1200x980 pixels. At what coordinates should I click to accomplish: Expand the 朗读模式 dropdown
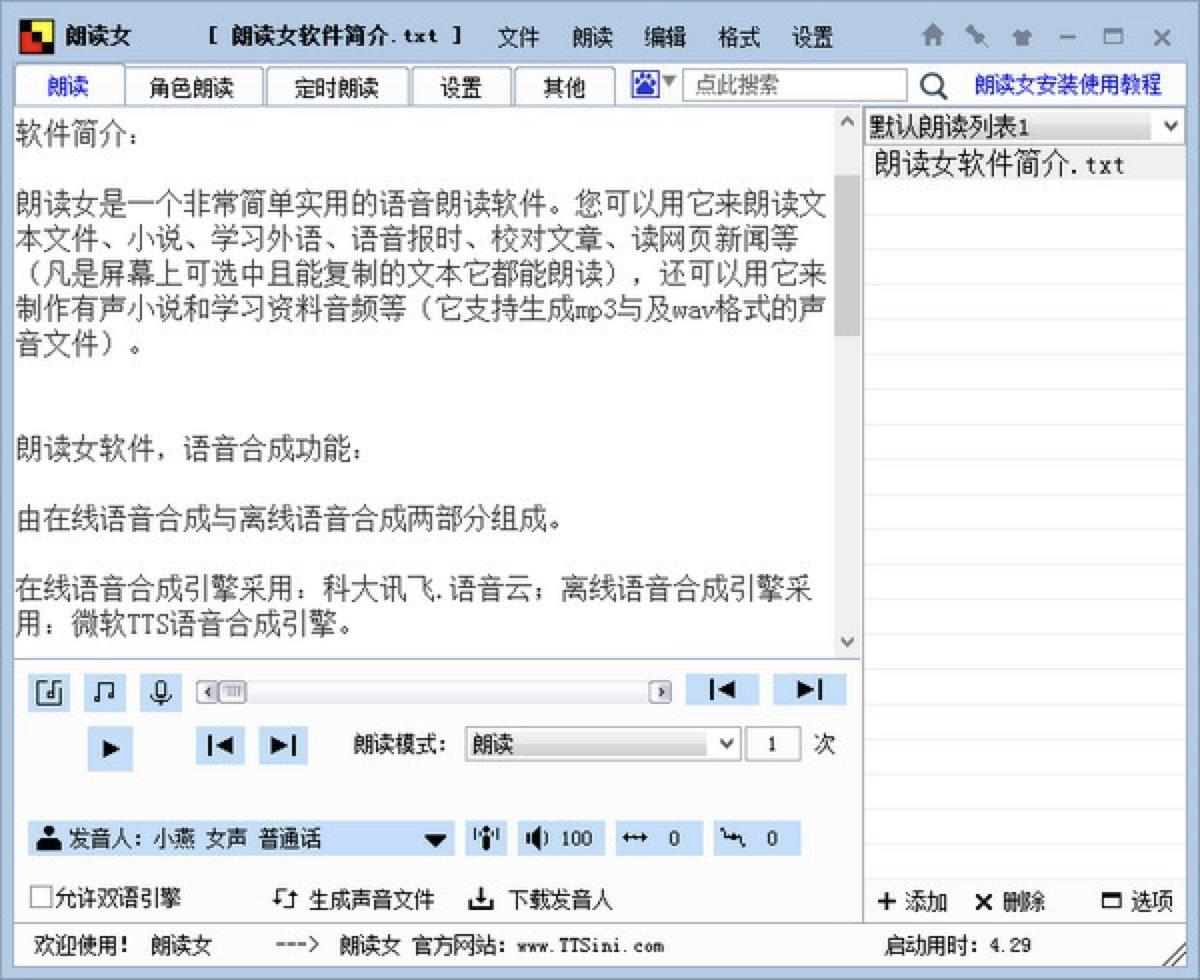pos(727,745)
